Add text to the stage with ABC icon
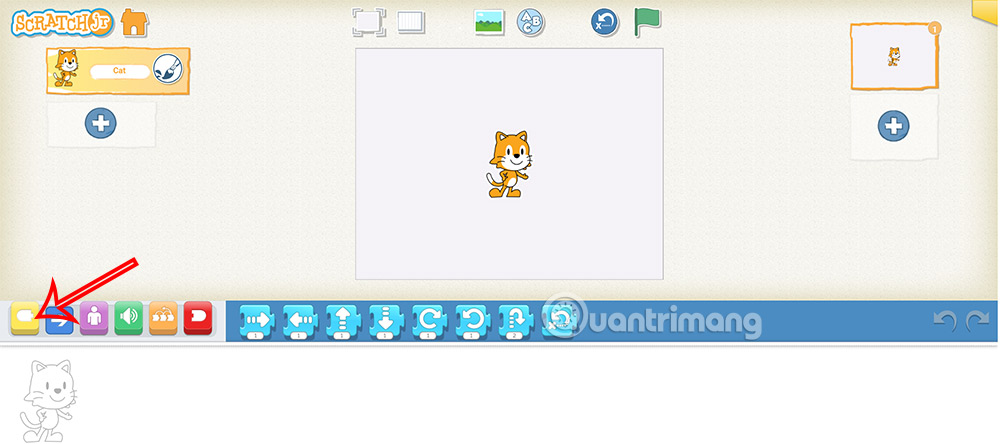This screenshot has width=1000, height=444. (531, 22)
